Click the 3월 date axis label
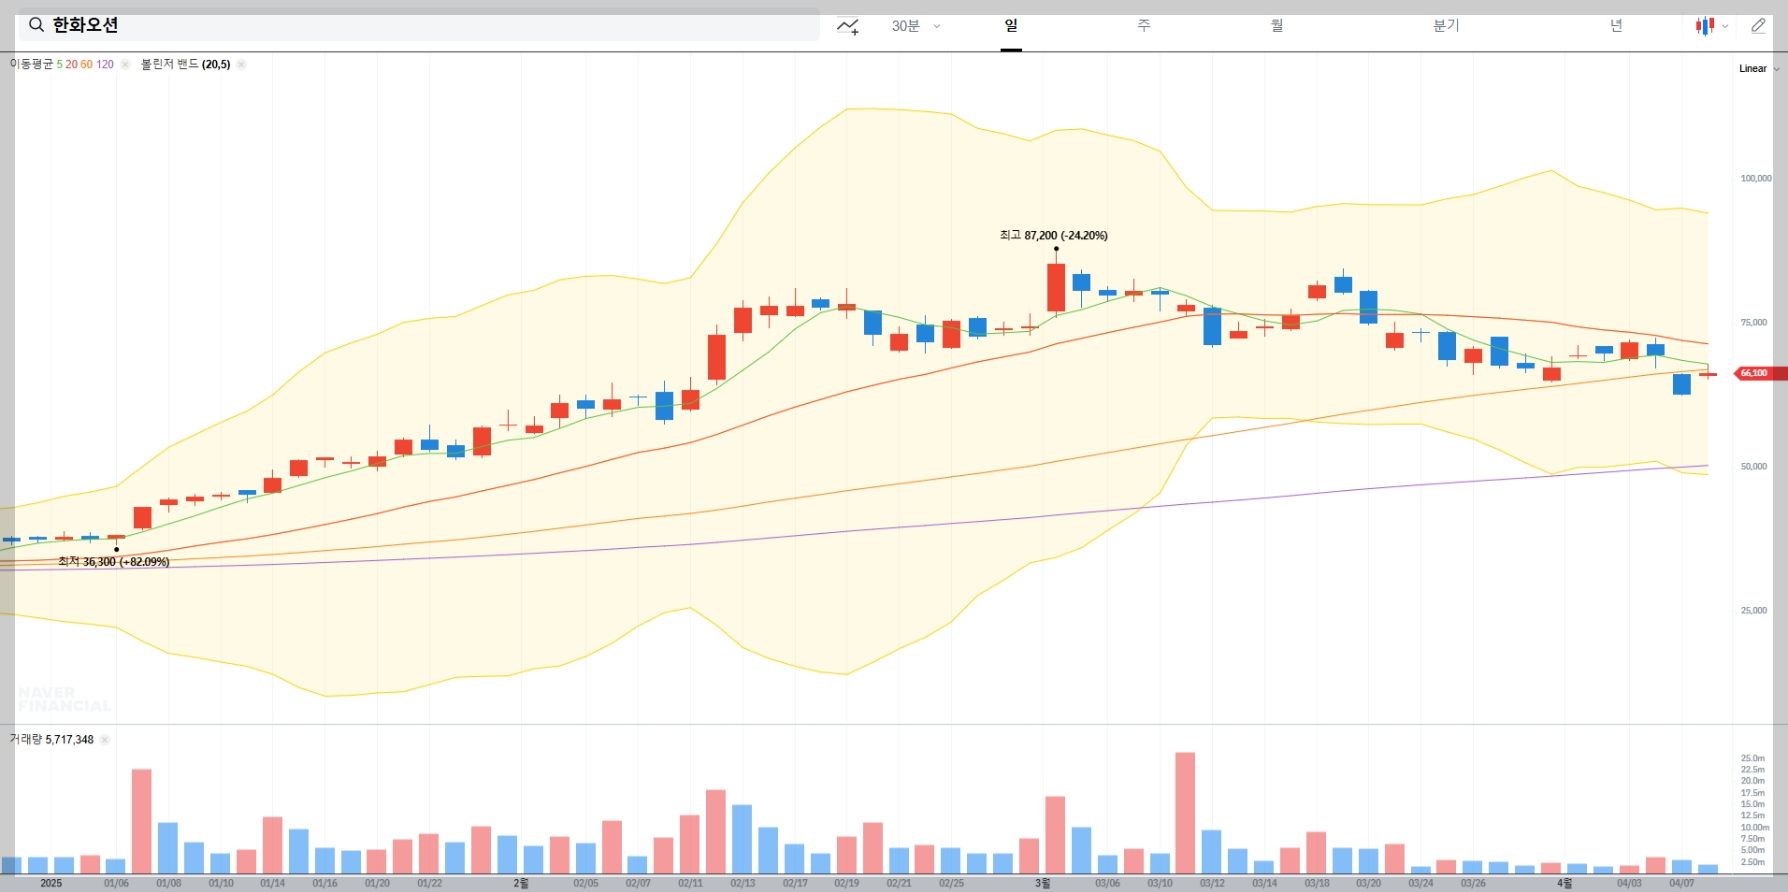1788x892 pixels. point(1043,883)
